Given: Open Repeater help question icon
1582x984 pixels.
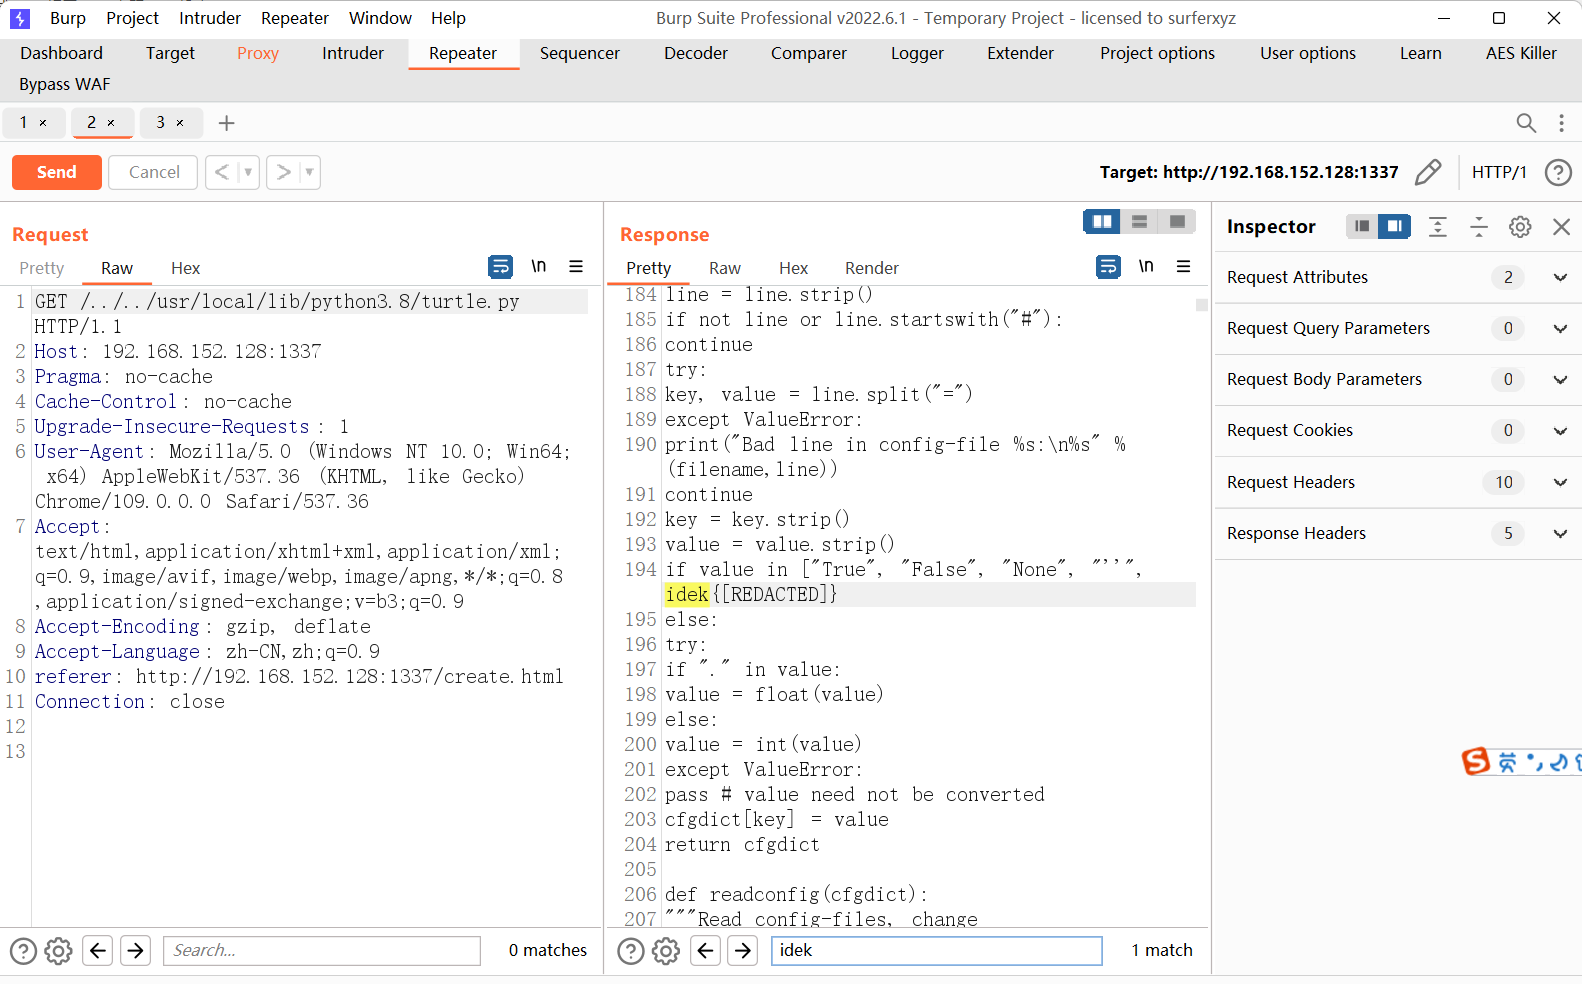Looking at the screenshot, I should click(x=1558, y=172).
